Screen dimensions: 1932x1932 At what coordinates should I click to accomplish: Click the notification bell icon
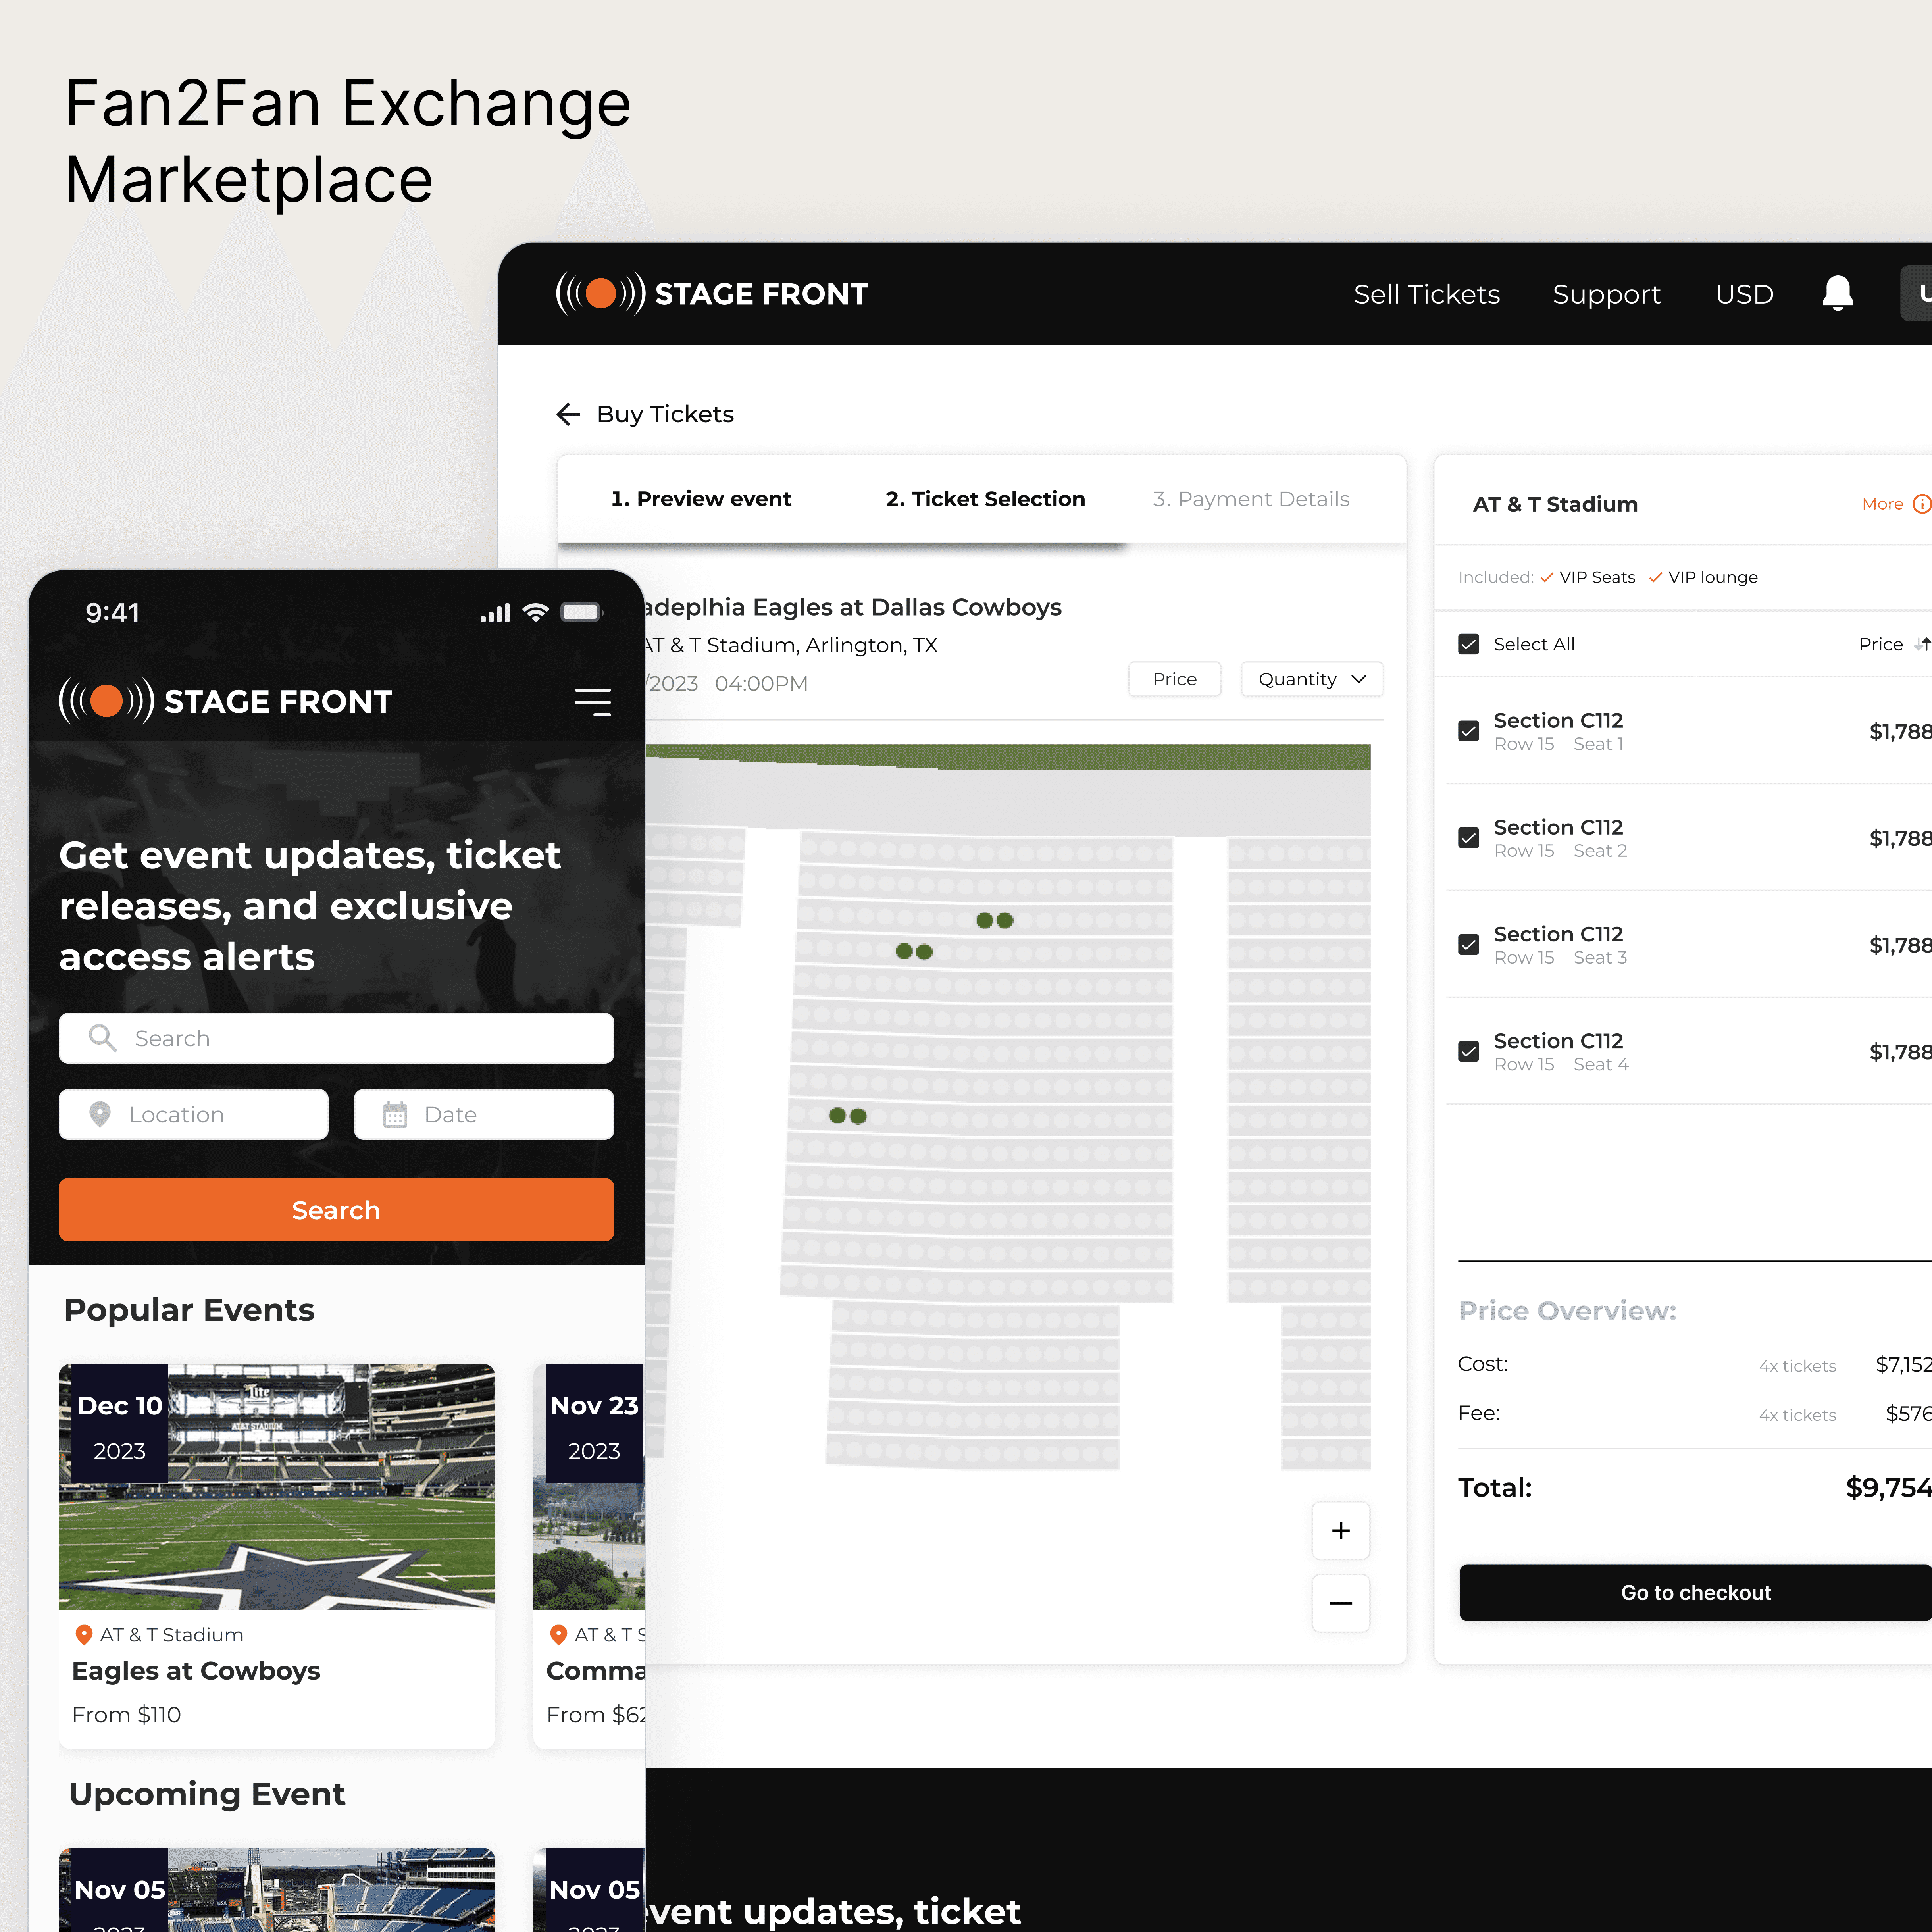click(x=1837, y=294)
